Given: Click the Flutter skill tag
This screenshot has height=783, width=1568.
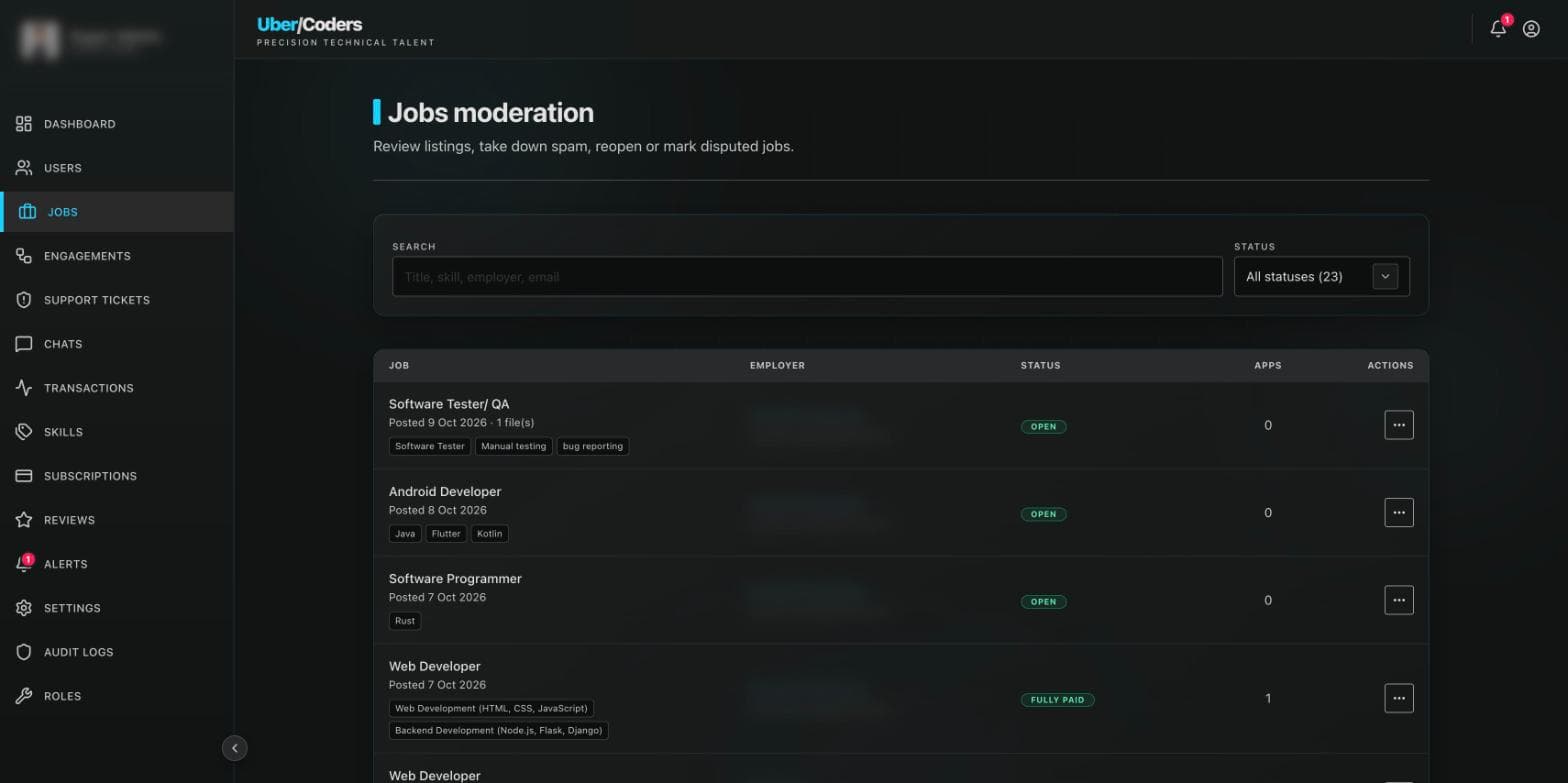Looking at the screenshot, I should 446,534.
